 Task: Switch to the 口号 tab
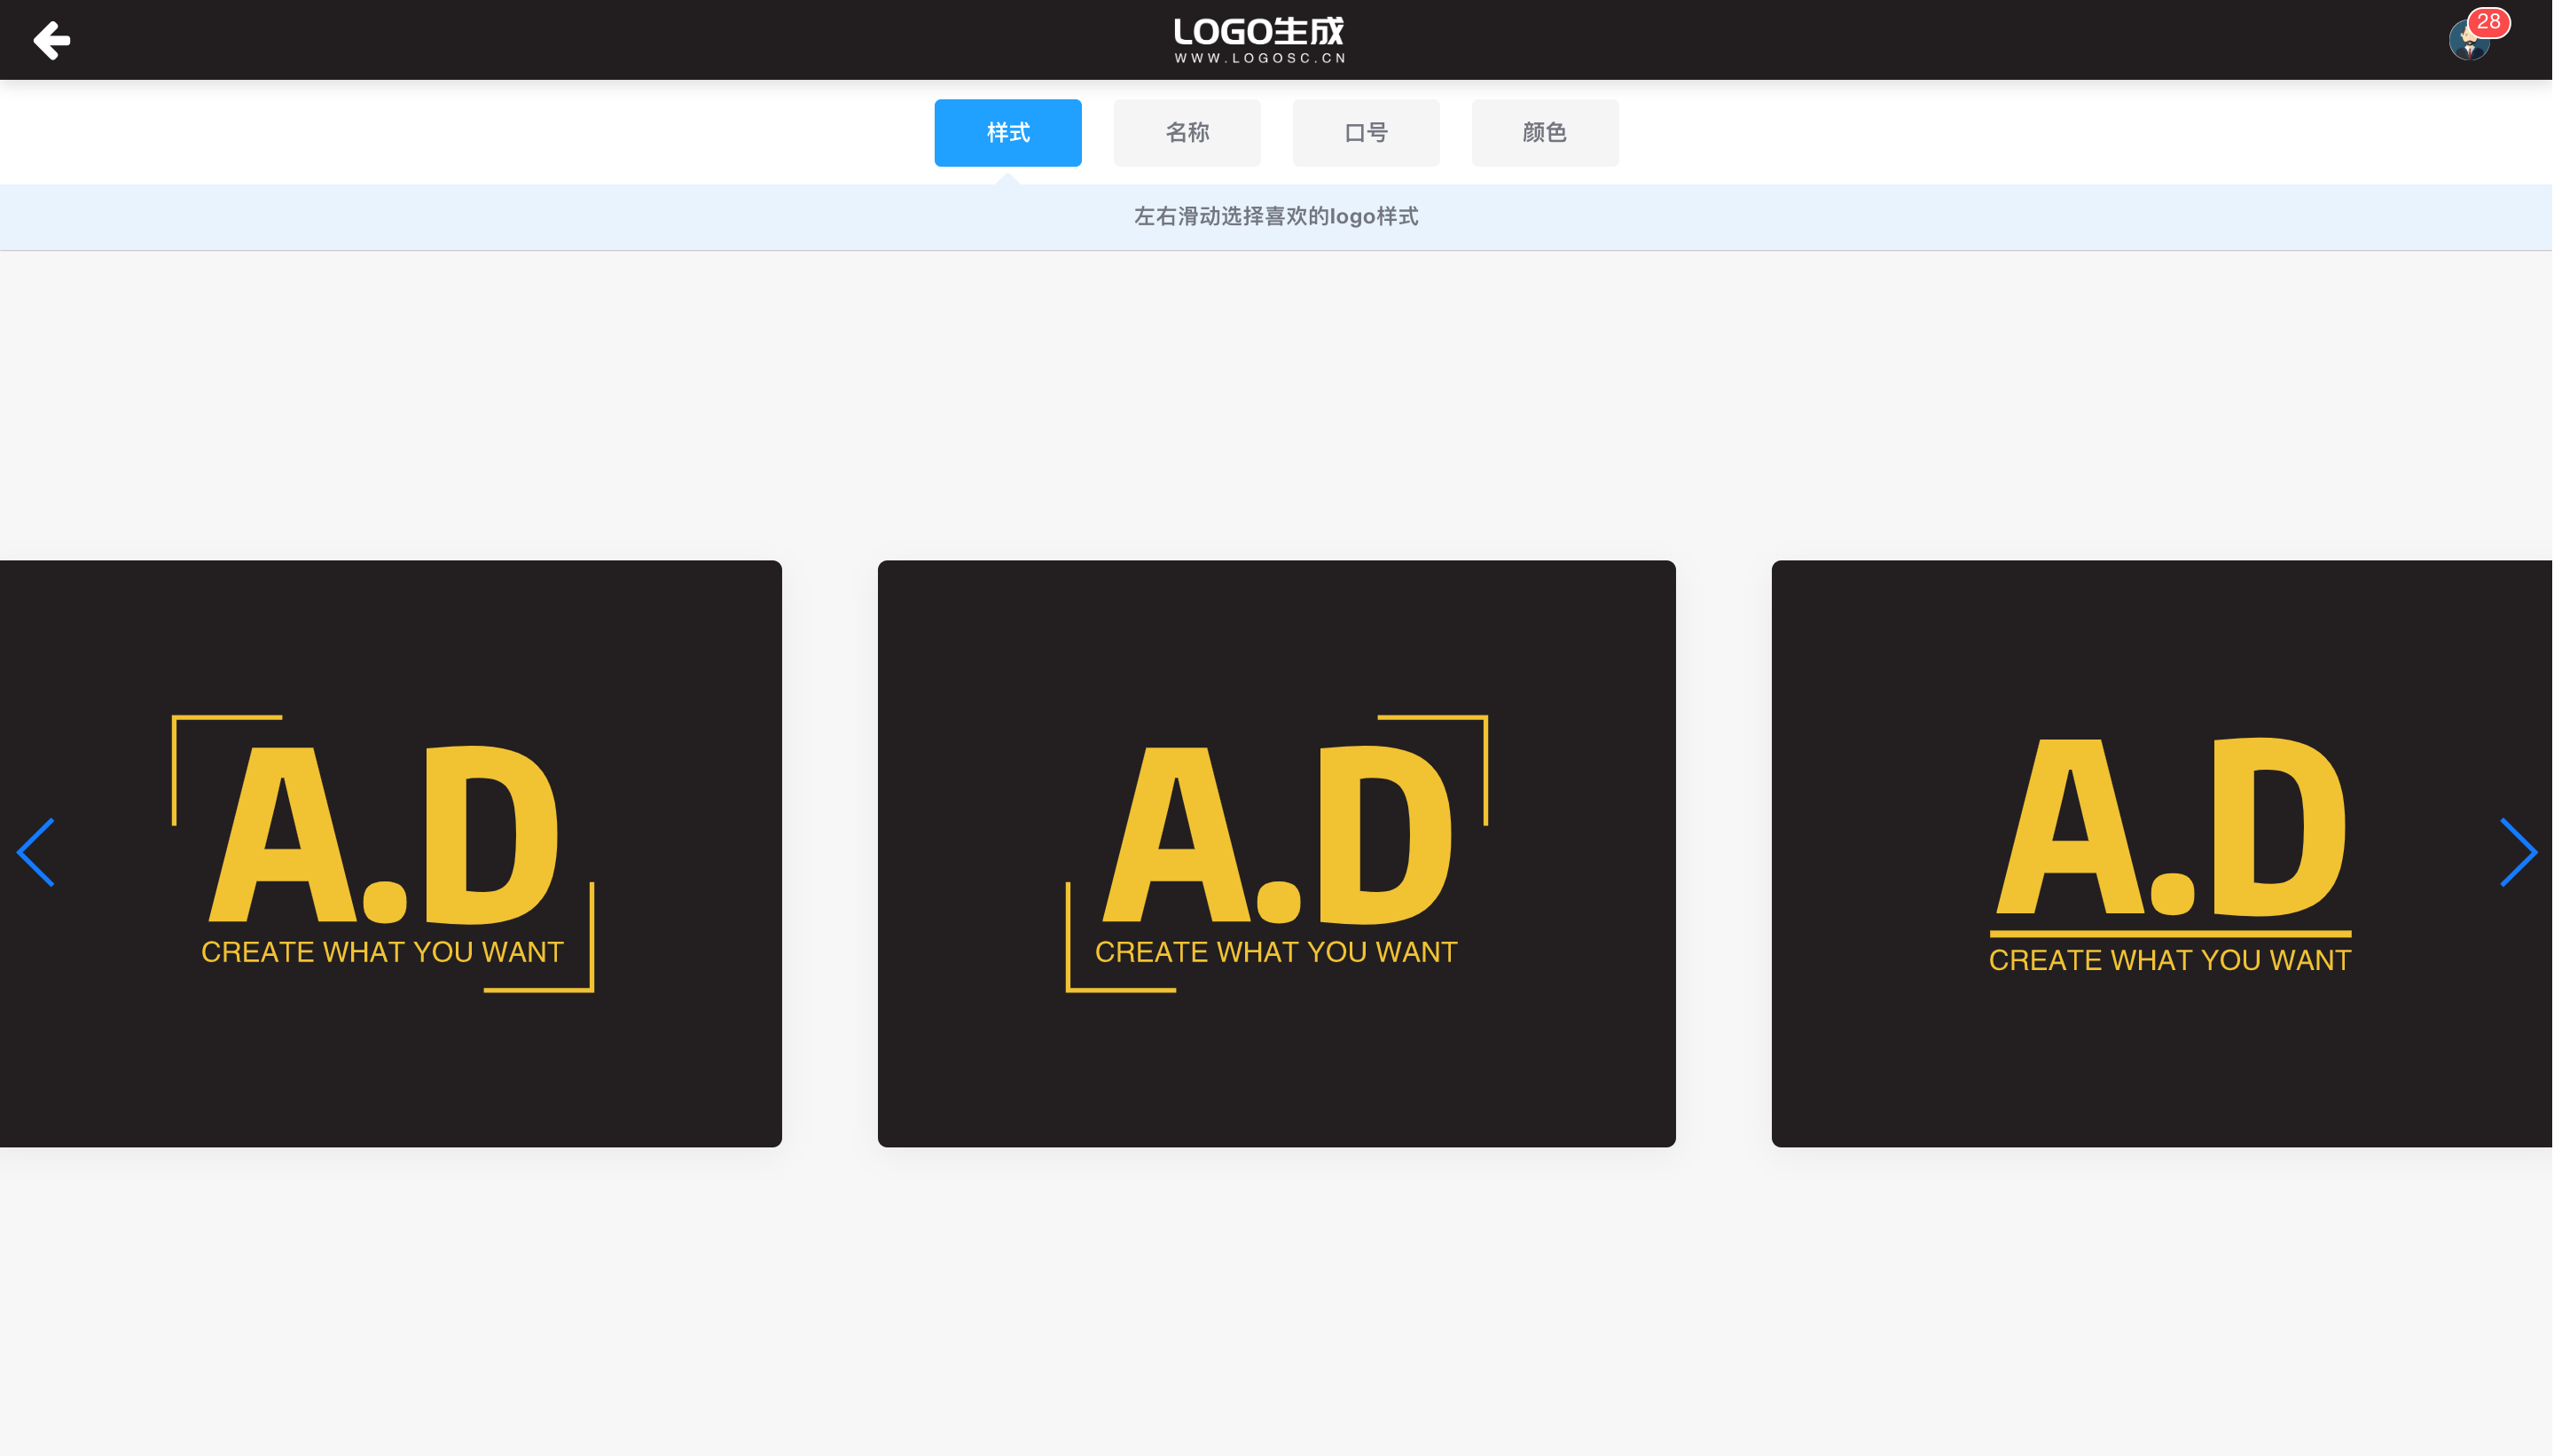tap(1366, 133)
